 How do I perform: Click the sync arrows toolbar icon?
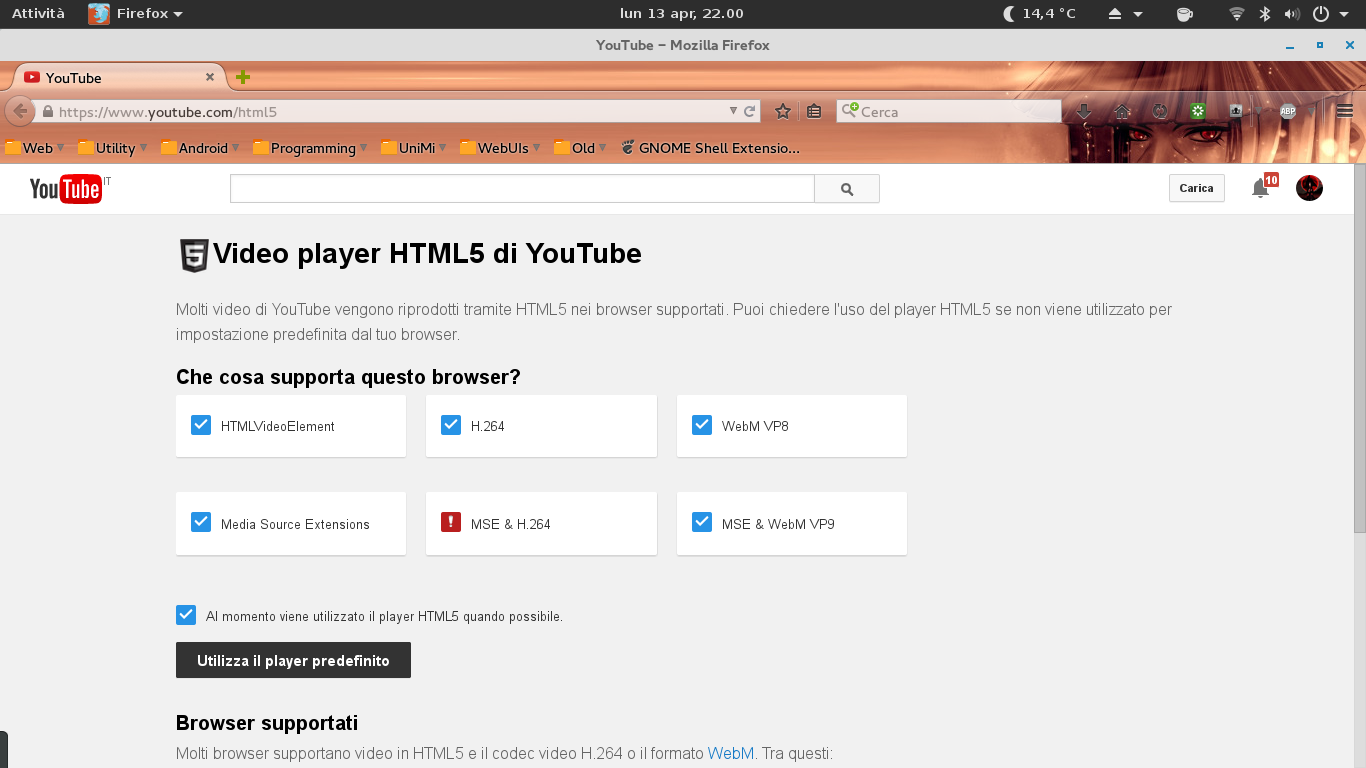click(x=1160, y=112)
